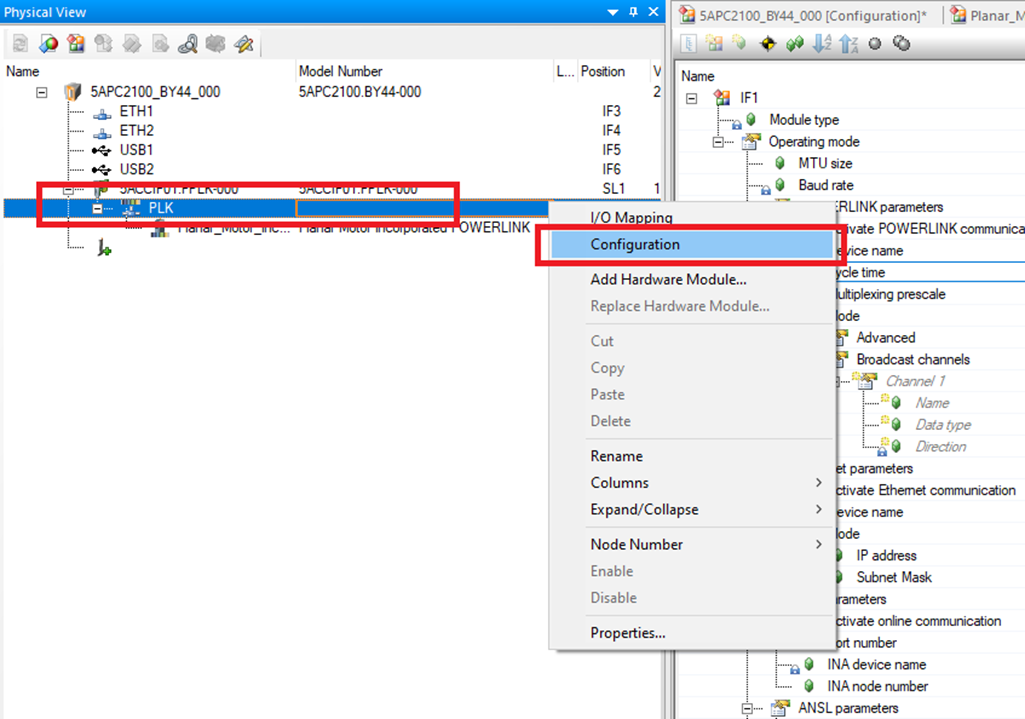The image size is (1025, 719).
Task: Click the green plus add-module icon in tree
Action: (103, 249)
